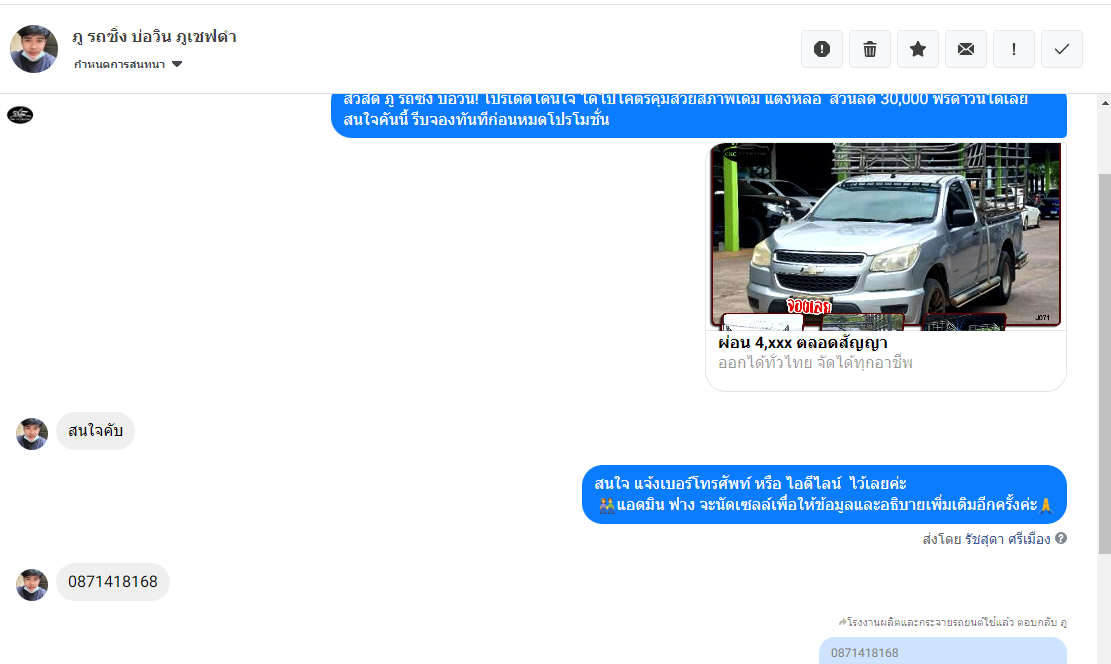Click help icon beside ส่งโดย รัชสุดา ศรีเมือง
Screen dimensions: 1111x664
(1061, 538)
